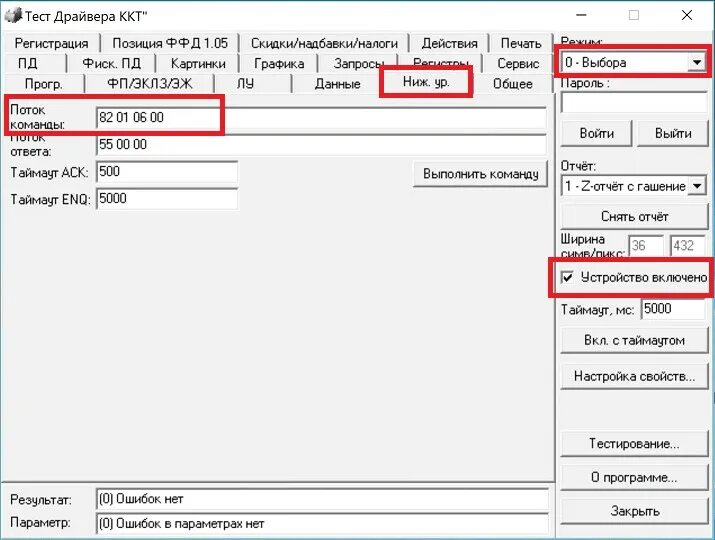Switch to the ЛУ tab
This screenshot has height=540, width=715.
(245, 84)
